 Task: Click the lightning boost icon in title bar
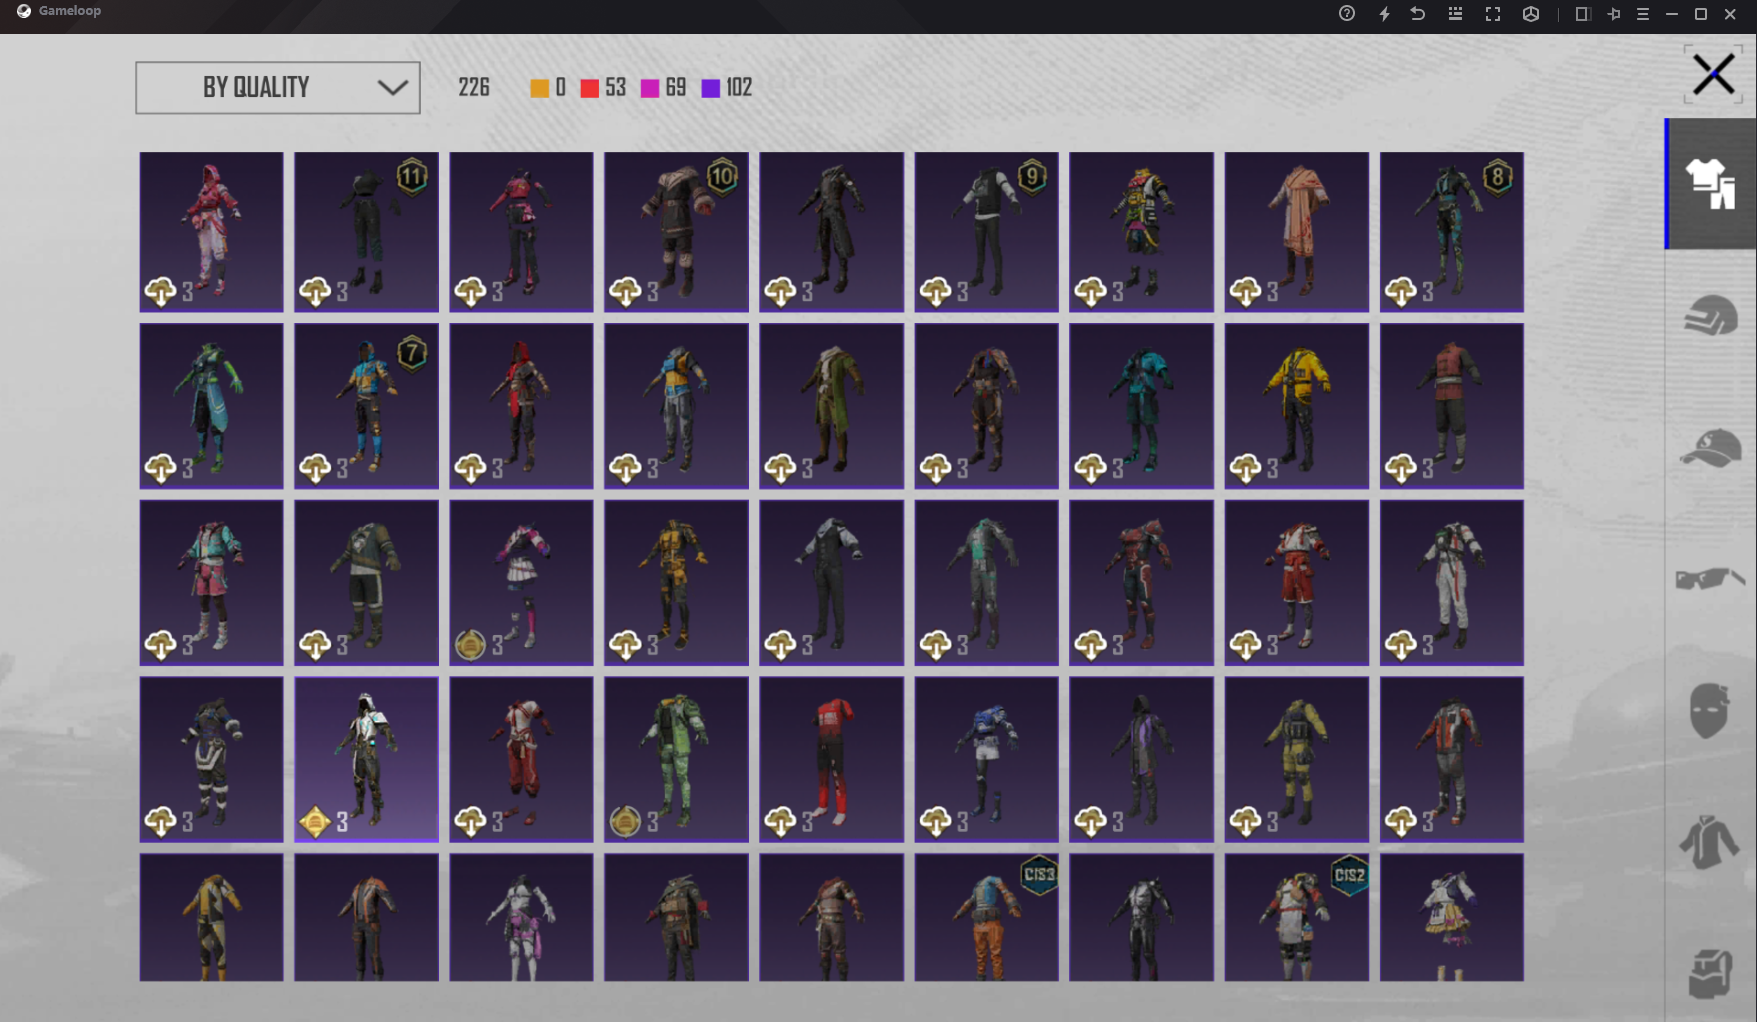(x=1384, y=14)
